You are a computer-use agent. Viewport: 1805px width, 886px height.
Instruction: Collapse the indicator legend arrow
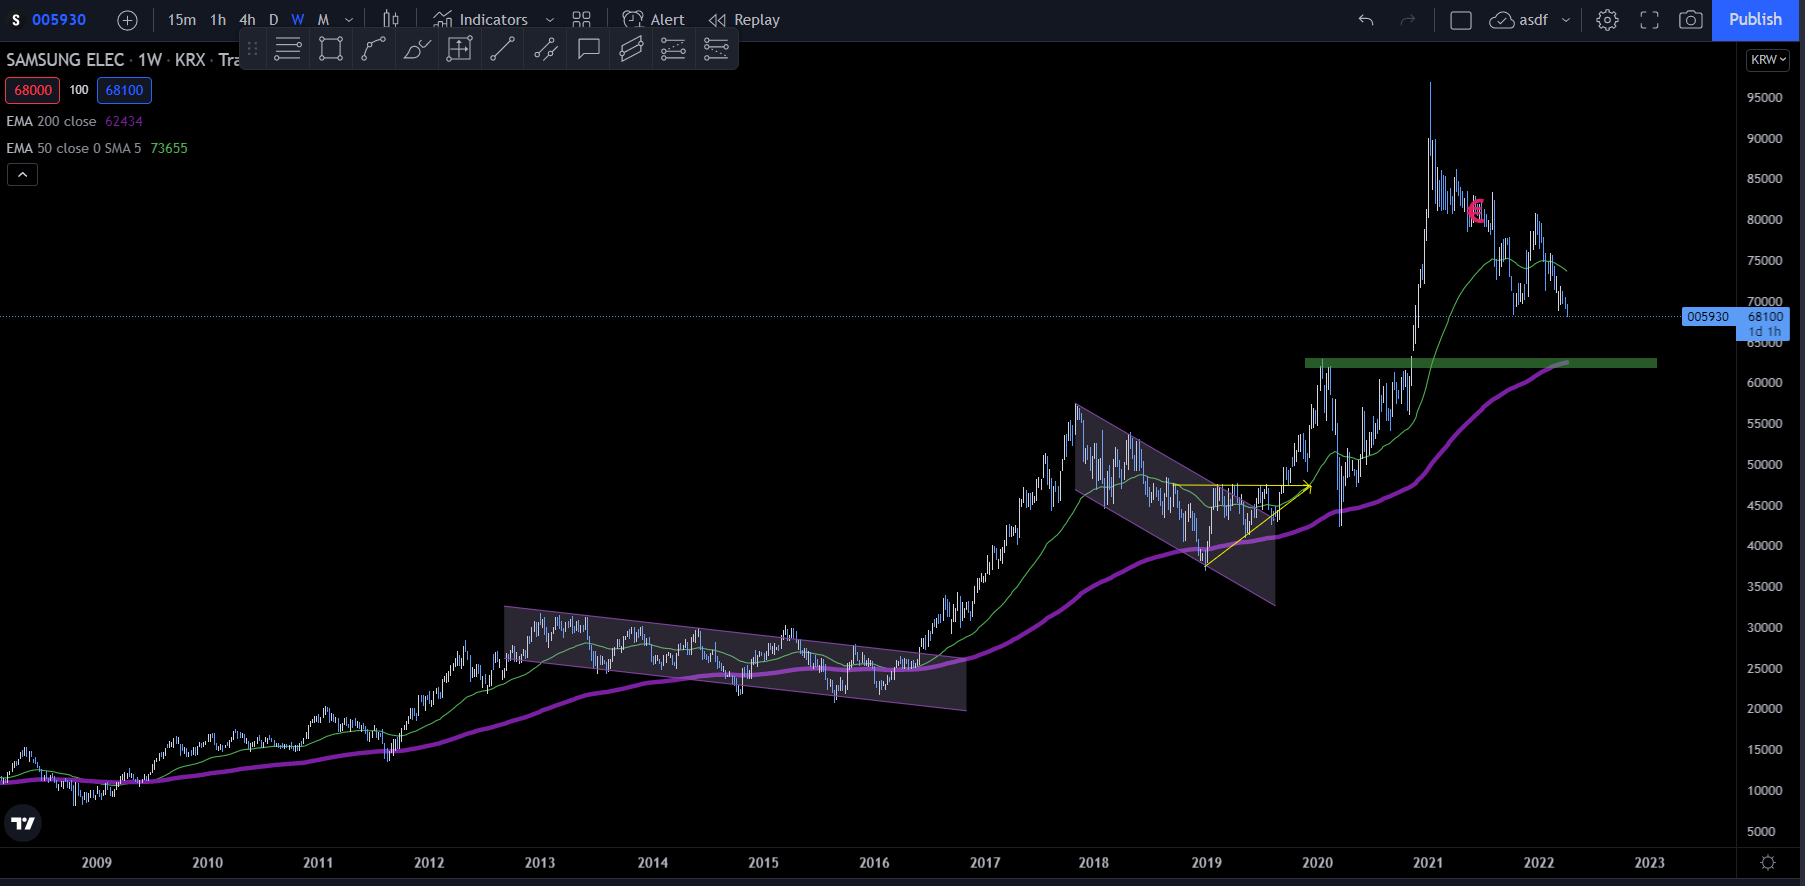click(22, 175)
